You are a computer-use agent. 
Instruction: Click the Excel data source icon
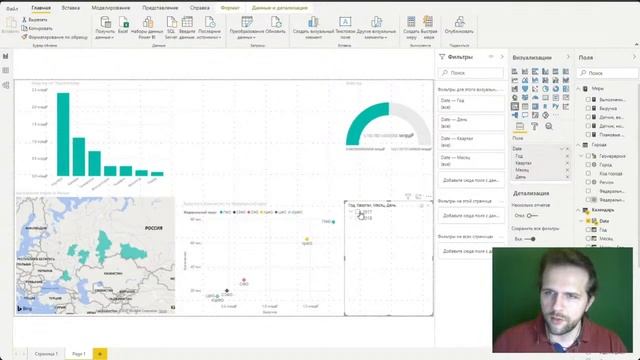pyautogui.click(x=123, y=25)
